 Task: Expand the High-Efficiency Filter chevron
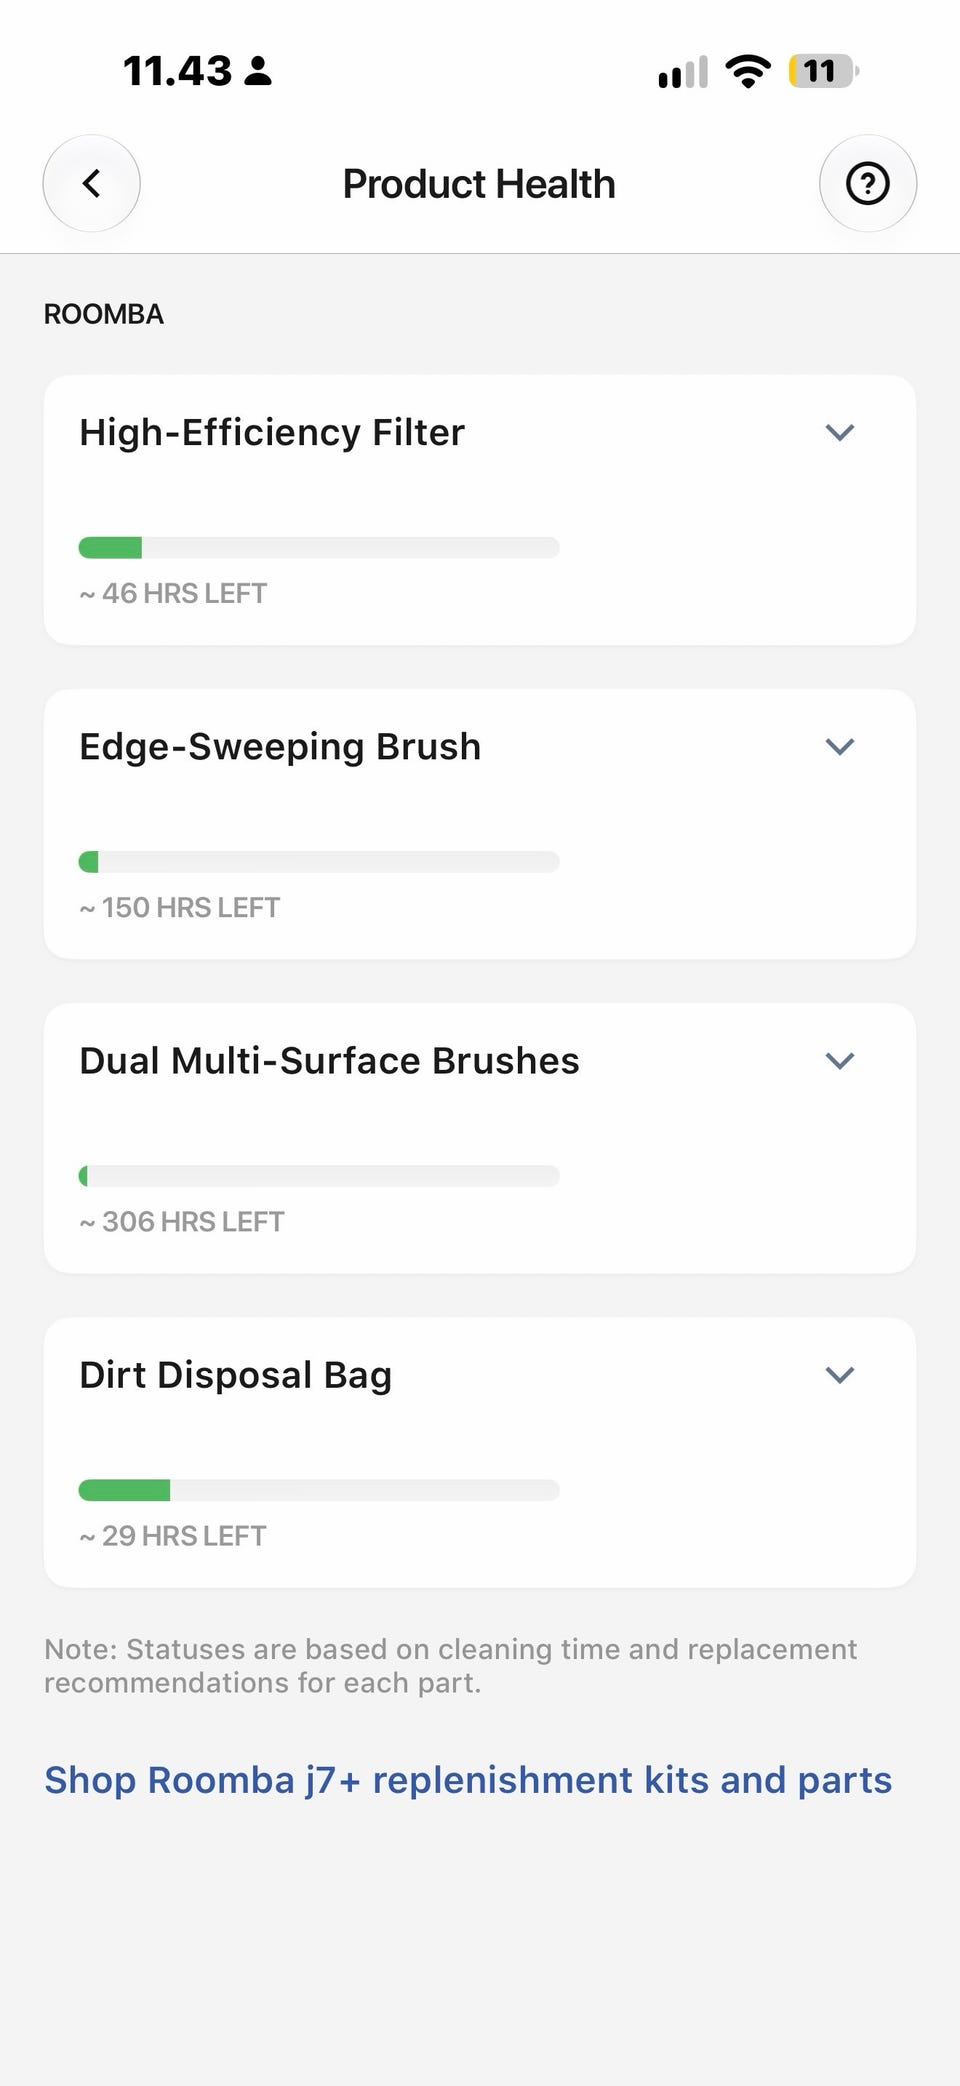[840, 432]
